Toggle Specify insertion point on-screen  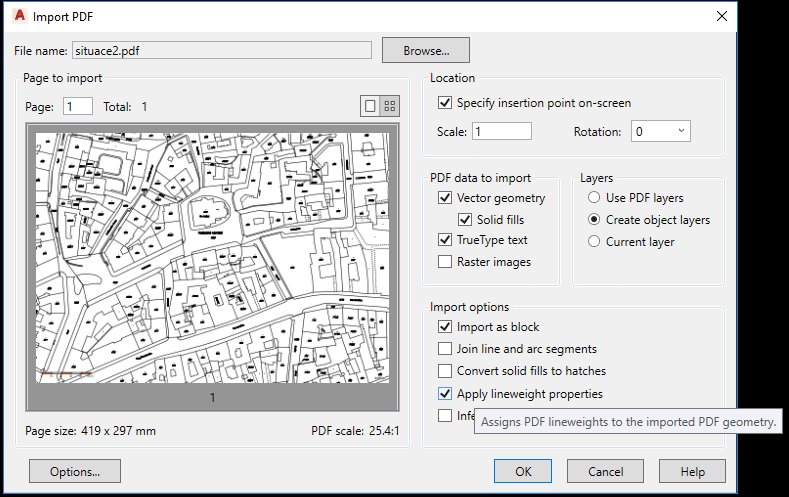point(445,103)
